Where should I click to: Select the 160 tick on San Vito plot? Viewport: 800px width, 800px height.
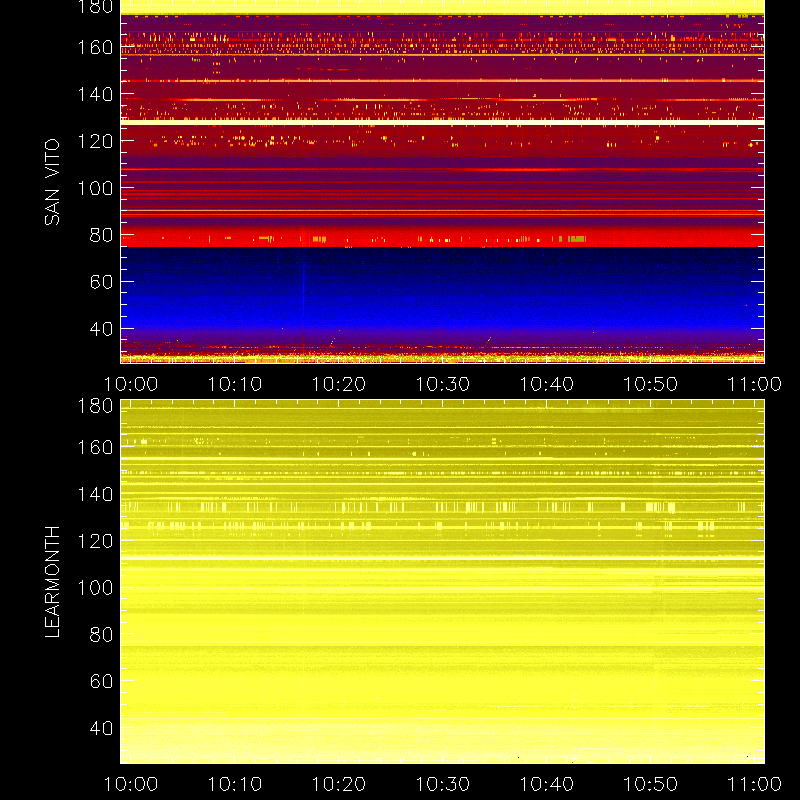tap(95, 47)
